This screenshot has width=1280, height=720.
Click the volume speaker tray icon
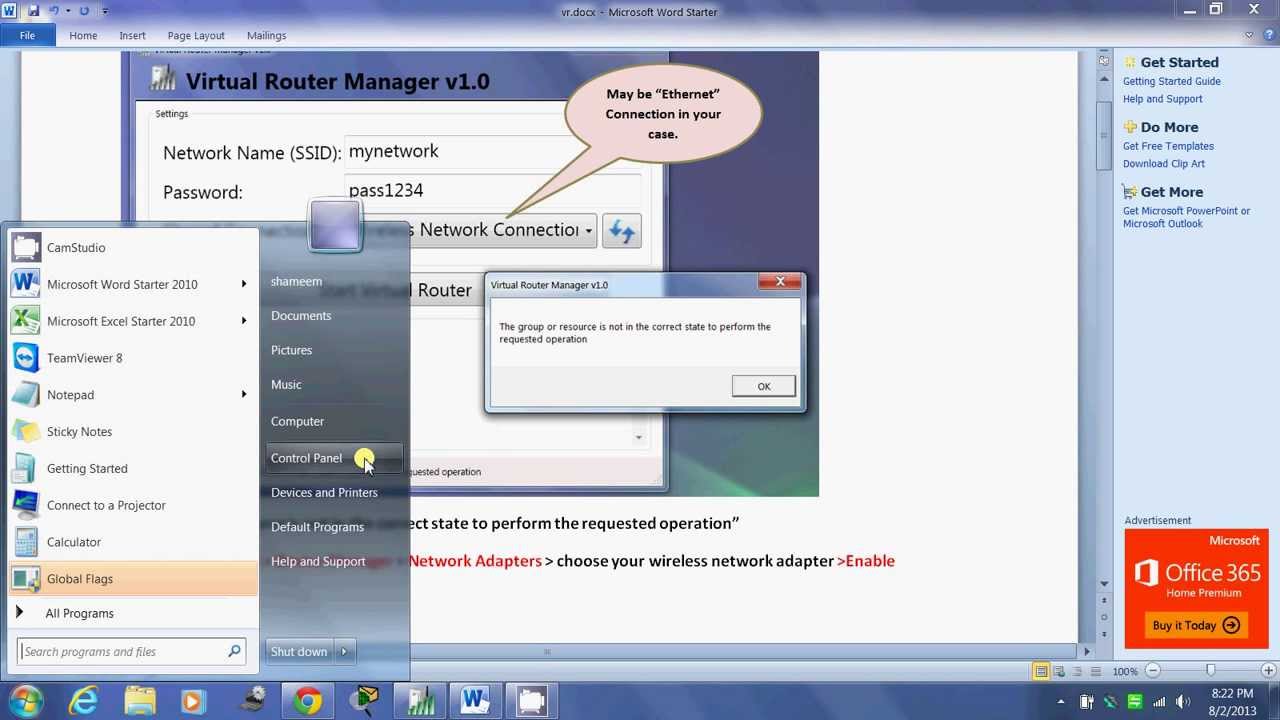coord(1184,702)
